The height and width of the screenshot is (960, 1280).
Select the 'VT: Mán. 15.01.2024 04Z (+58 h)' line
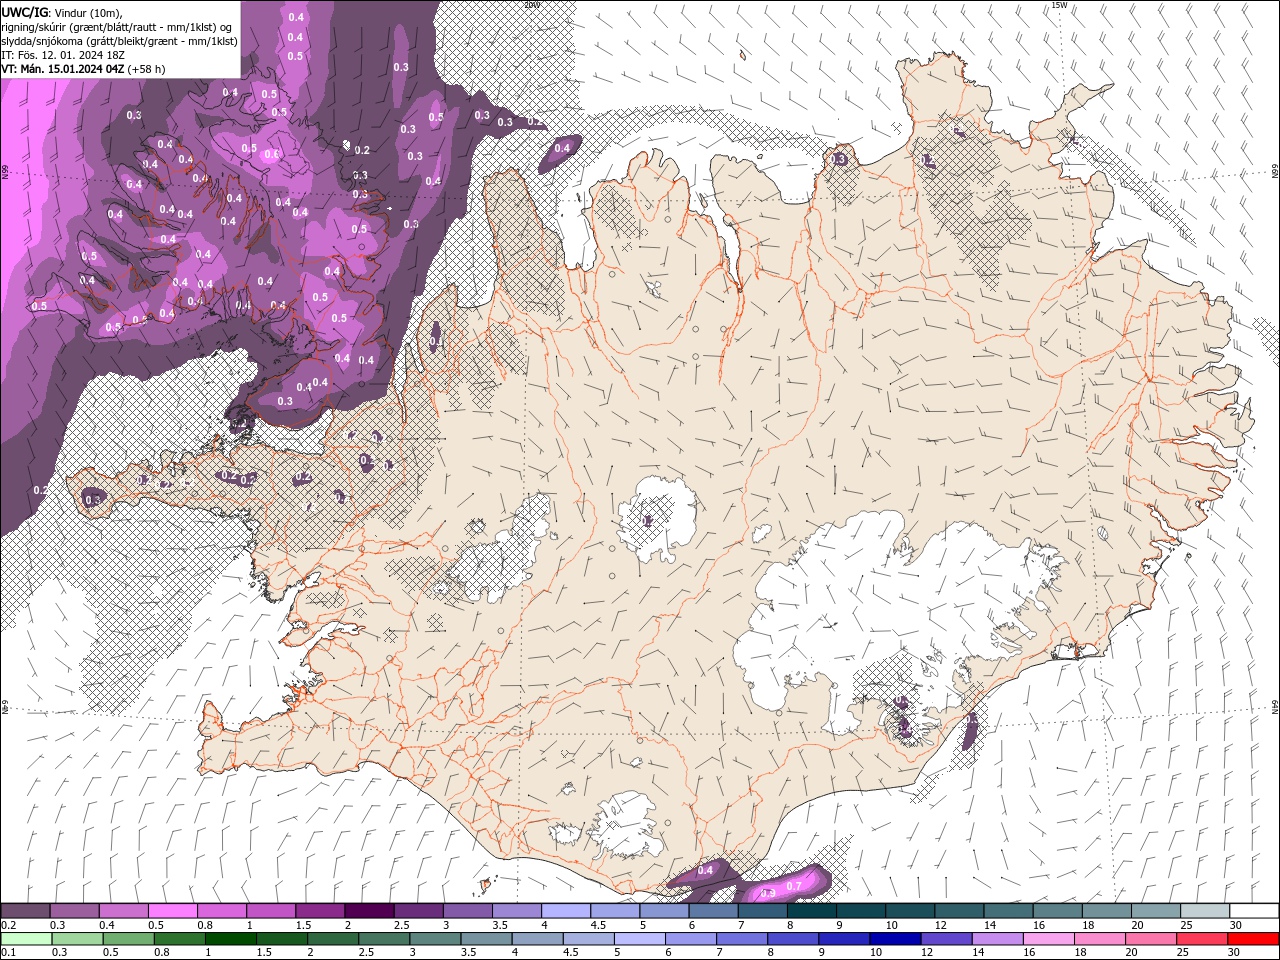coord(84,69)
